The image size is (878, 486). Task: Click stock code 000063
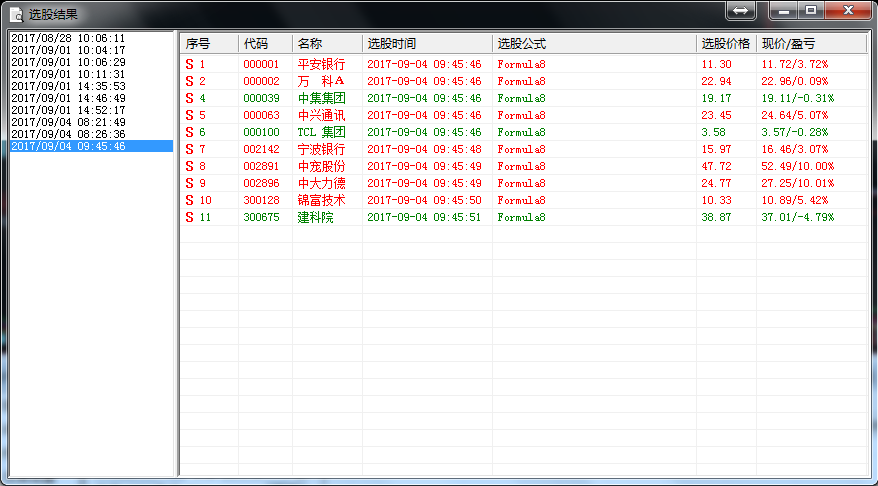pos(261,115)
